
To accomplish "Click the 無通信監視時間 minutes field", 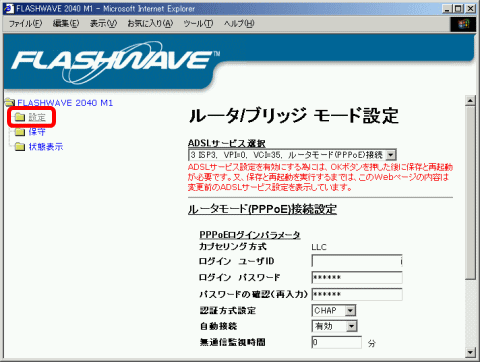I will [x=337, y=342].
